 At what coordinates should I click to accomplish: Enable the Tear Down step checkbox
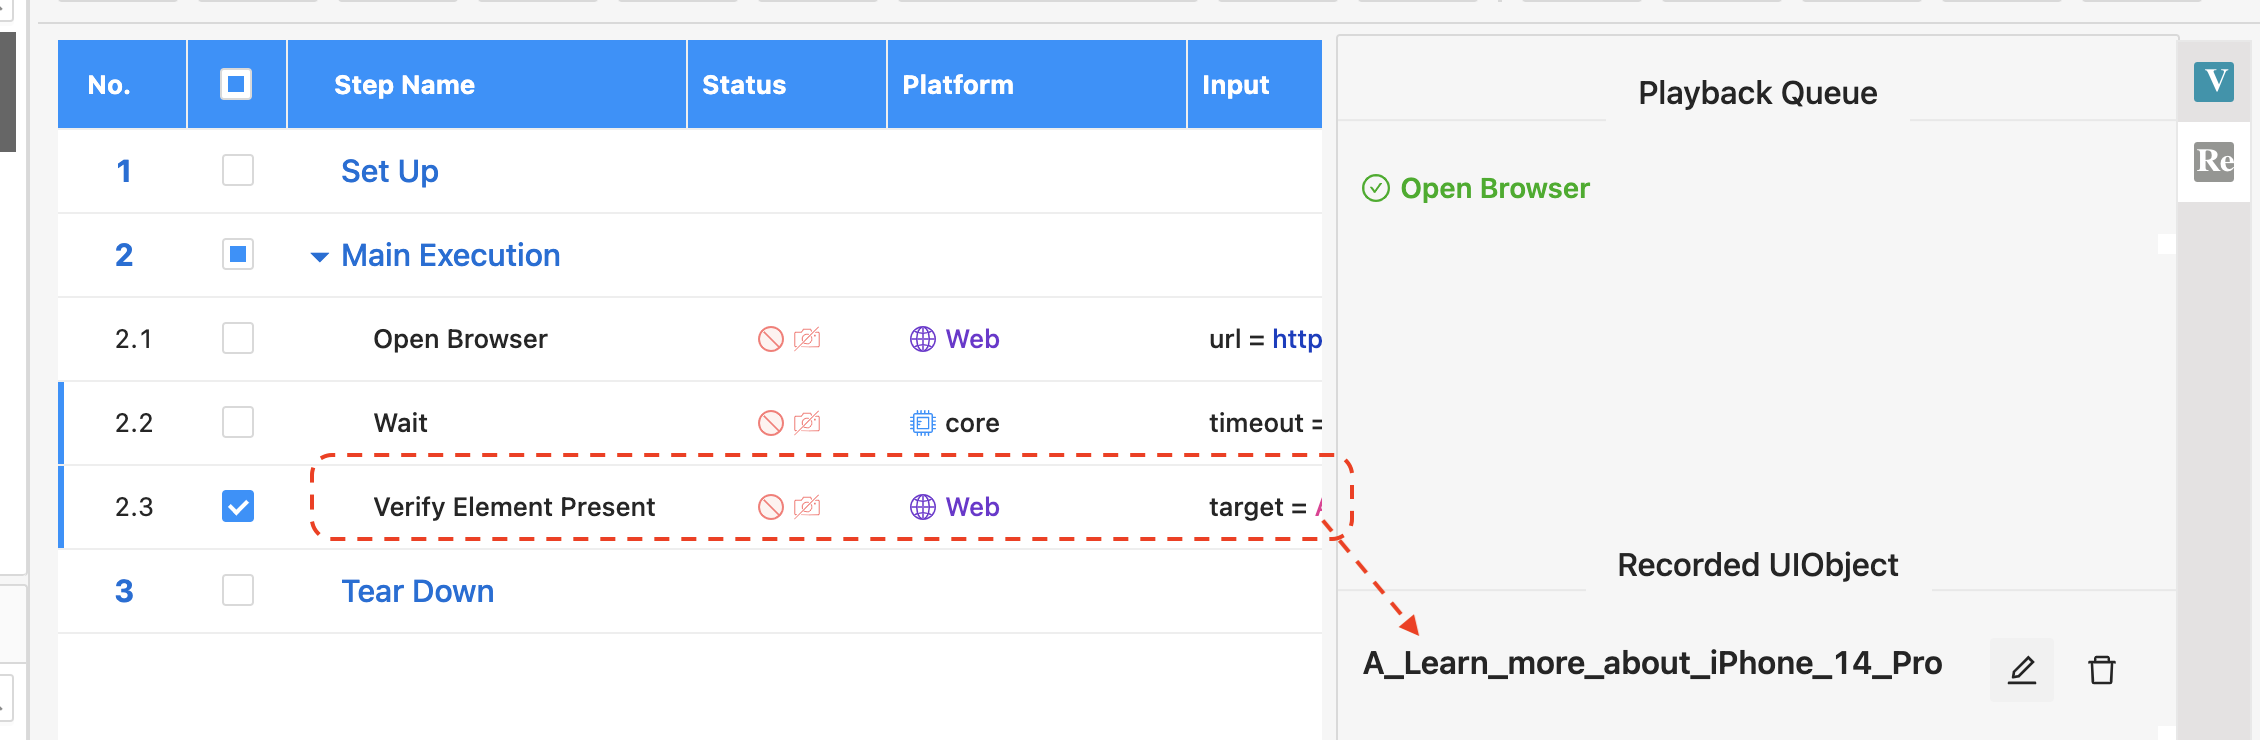coord(238,590)
